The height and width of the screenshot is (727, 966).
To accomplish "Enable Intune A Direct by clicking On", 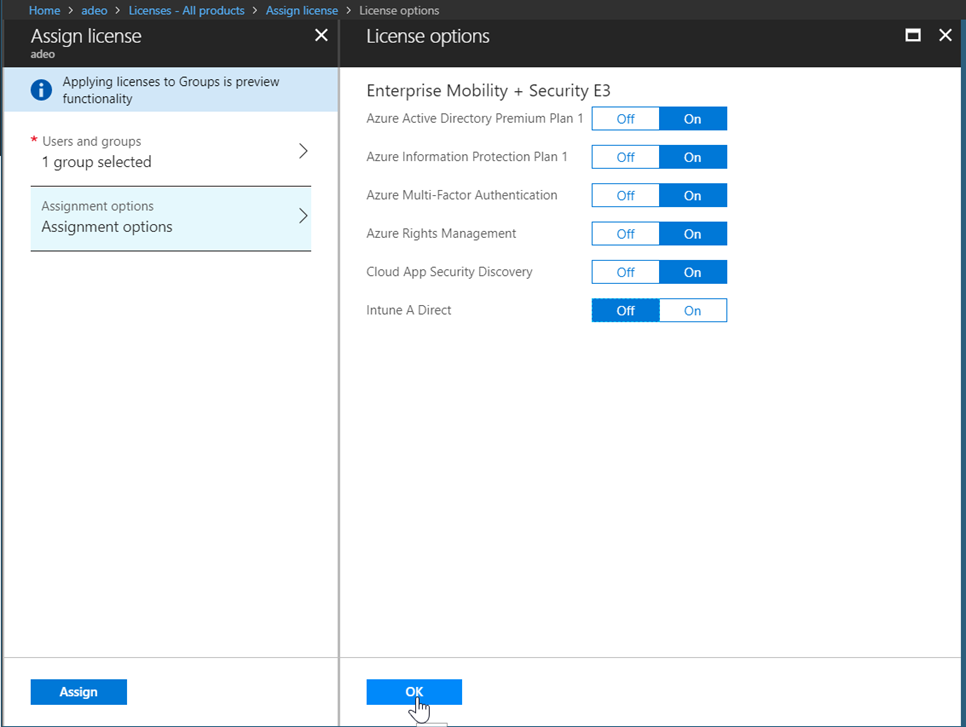I will tap(692, 311).
